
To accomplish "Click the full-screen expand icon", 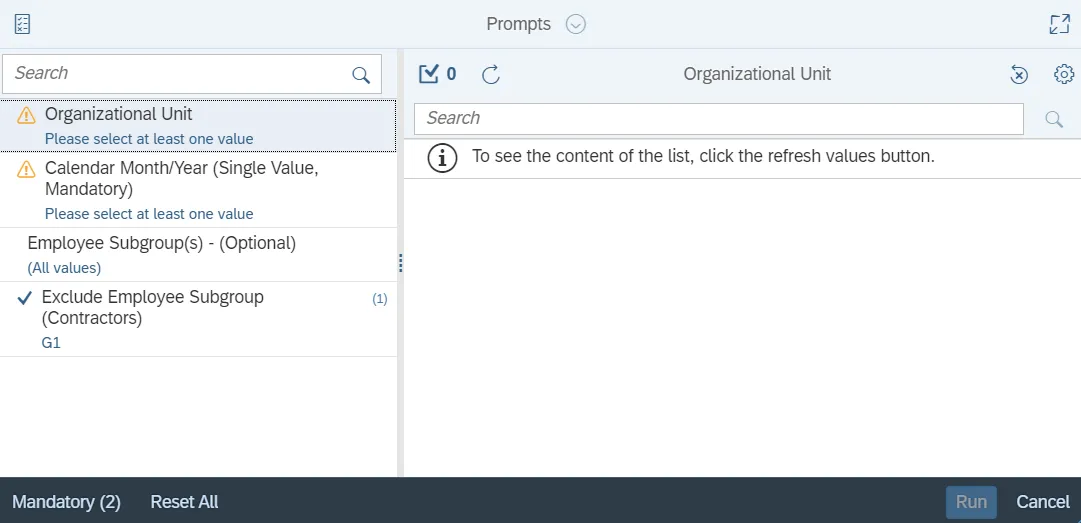I will pos(1059,24).
